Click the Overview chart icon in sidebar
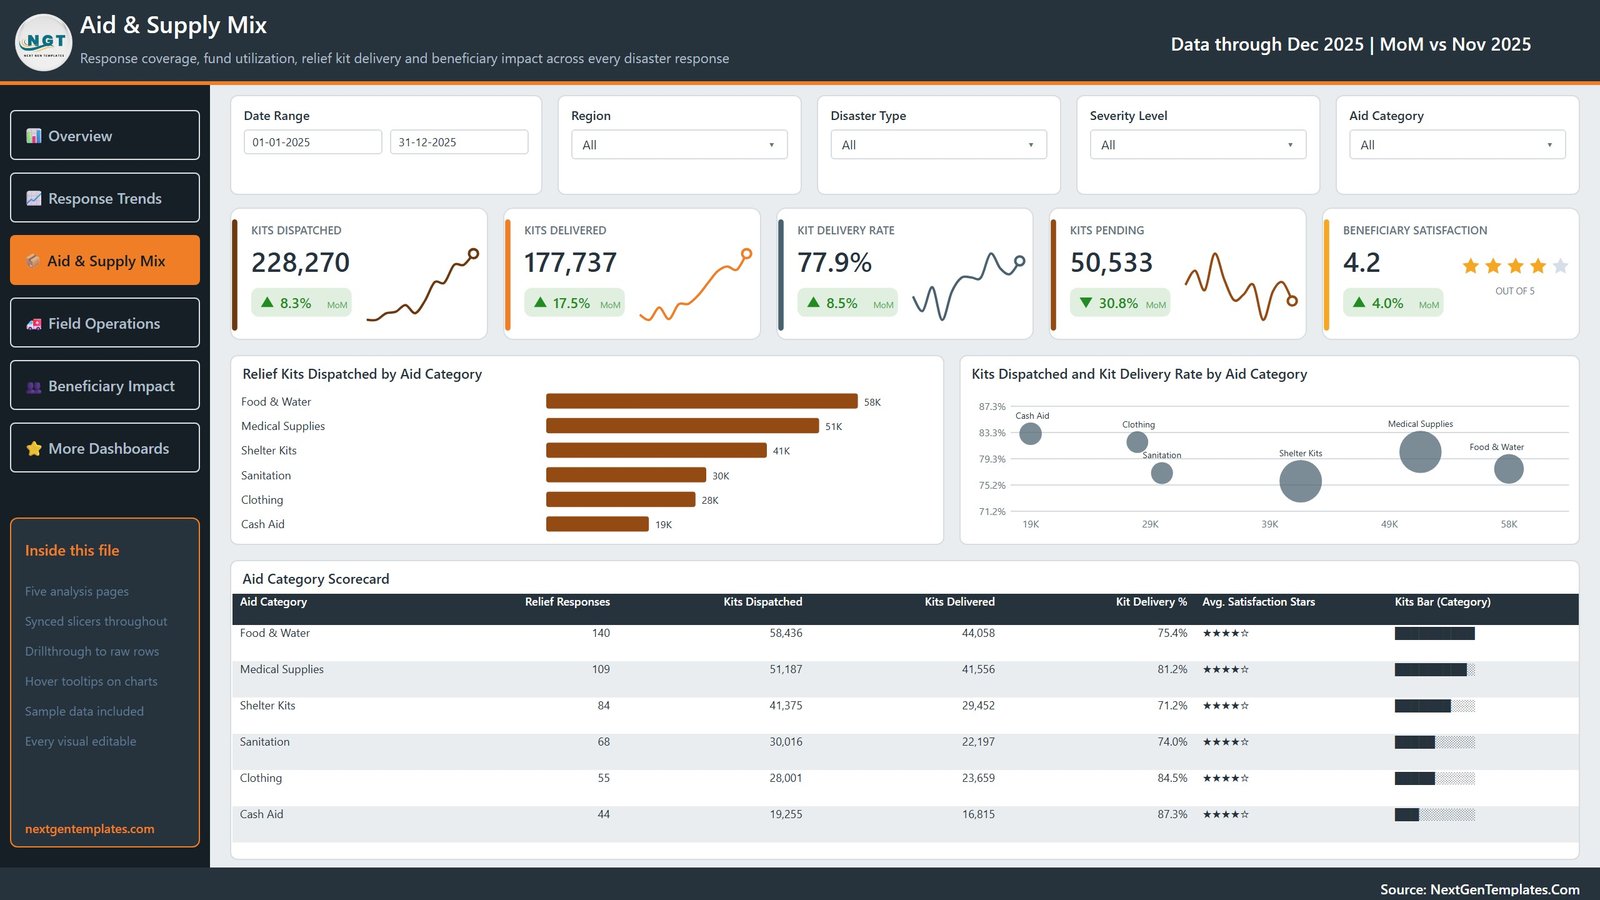The image size is (1600, 900). [x=34, y=136]
